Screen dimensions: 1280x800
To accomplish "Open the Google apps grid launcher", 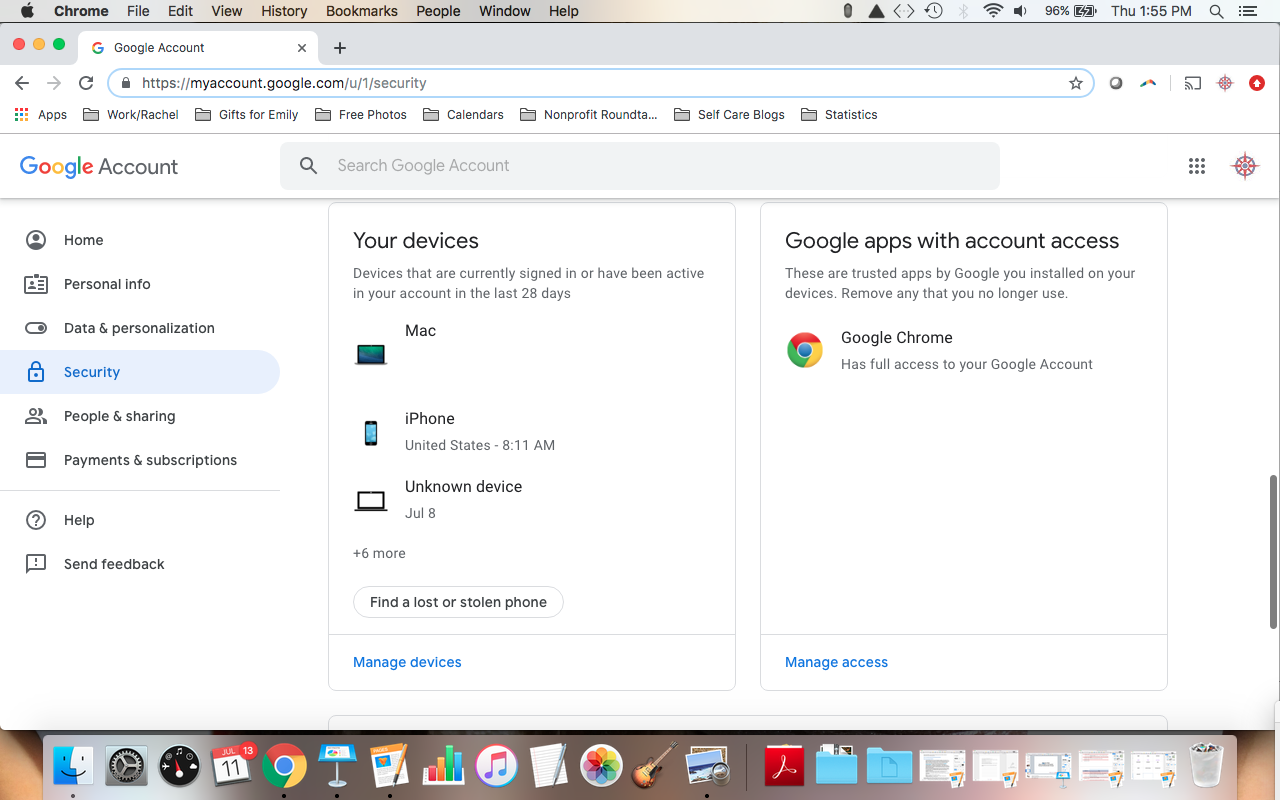I will coord(1197,166).
